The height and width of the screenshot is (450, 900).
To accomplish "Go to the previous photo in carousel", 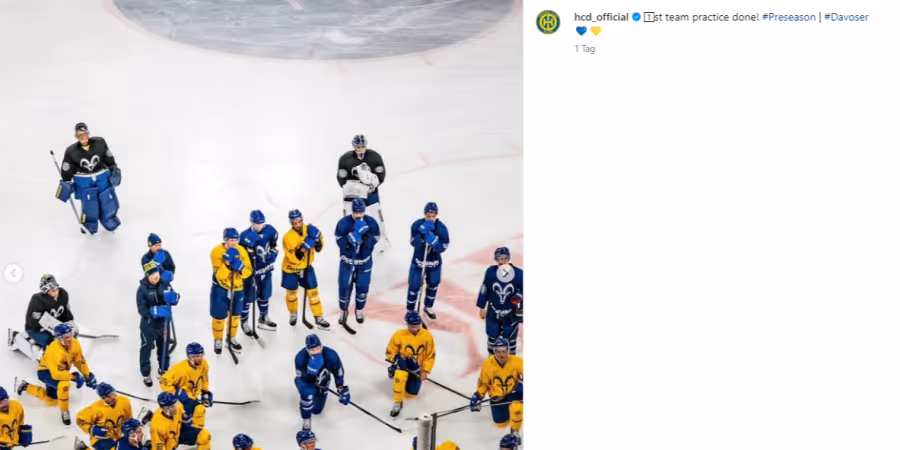I will 13,274.
